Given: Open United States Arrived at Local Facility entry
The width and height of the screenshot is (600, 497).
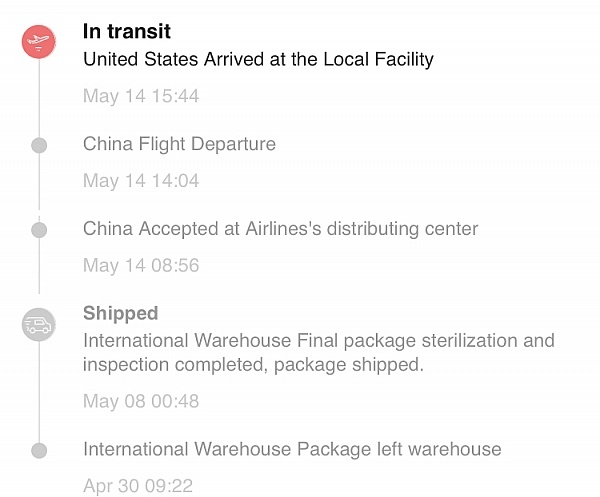Looking at the screenshot, I should (258, 59).
